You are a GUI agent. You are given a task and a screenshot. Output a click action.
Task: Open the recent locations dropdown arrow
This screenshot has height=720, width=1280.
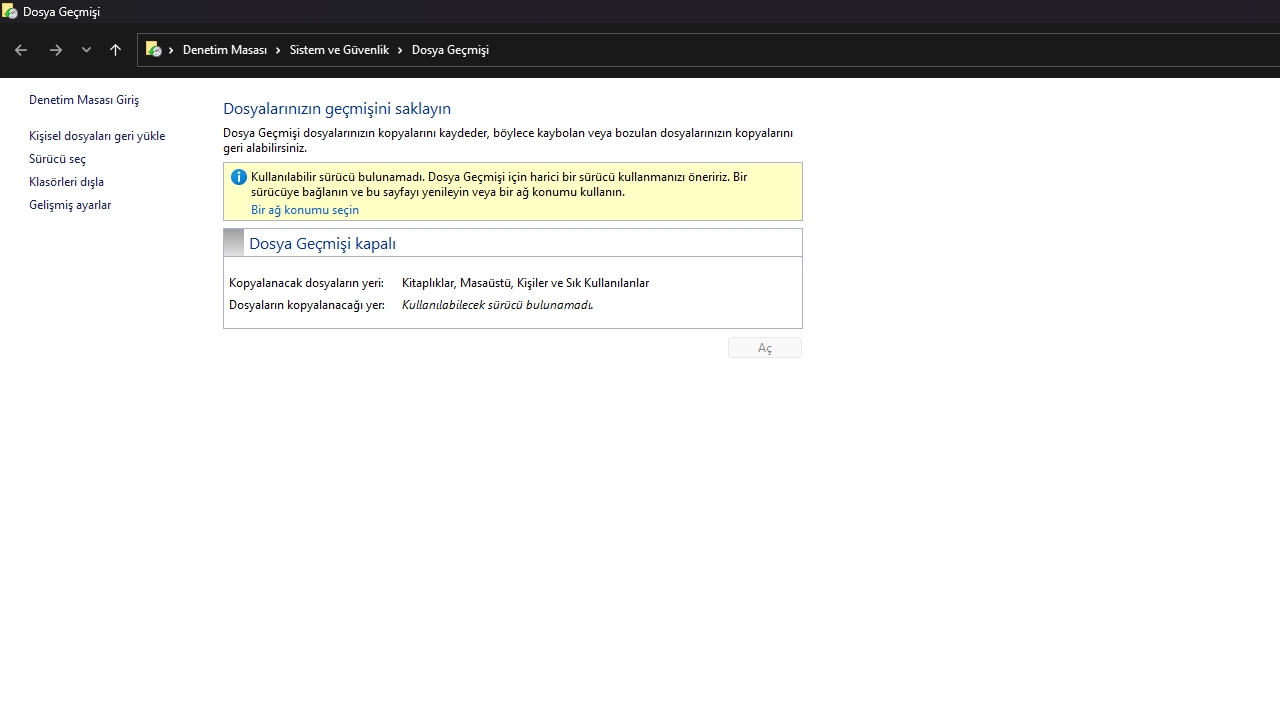86,50
